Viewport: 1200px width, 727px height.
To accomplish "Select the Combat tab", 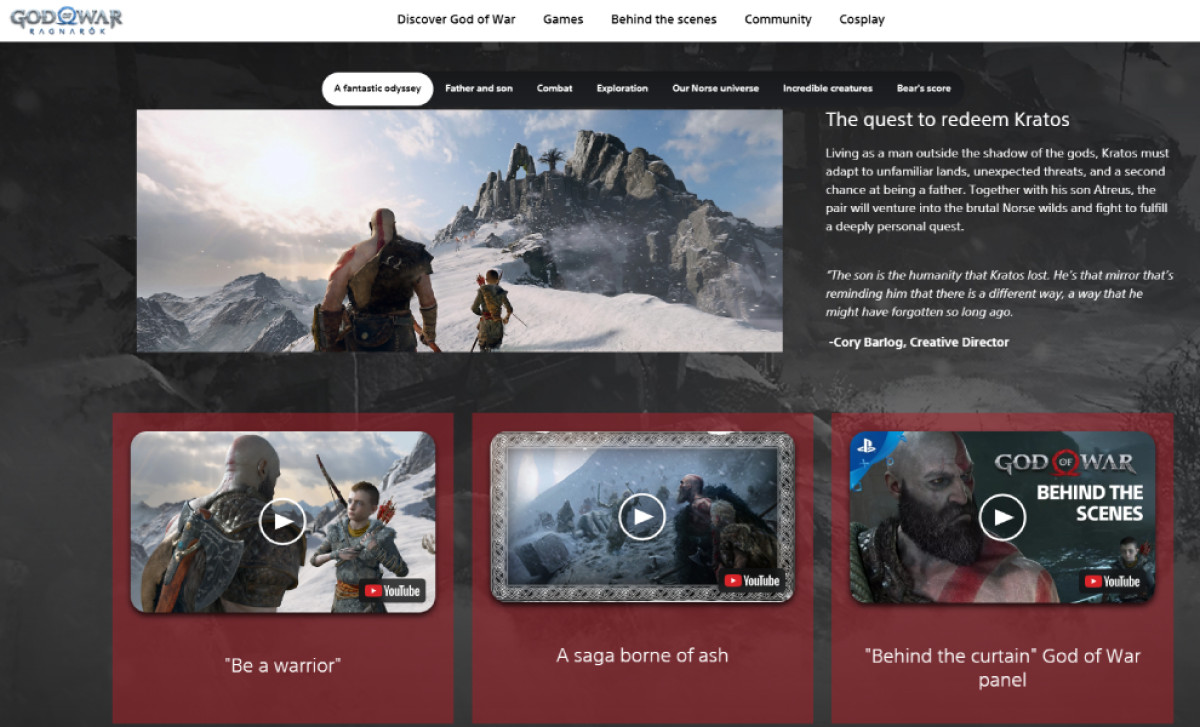I will 555,88.
